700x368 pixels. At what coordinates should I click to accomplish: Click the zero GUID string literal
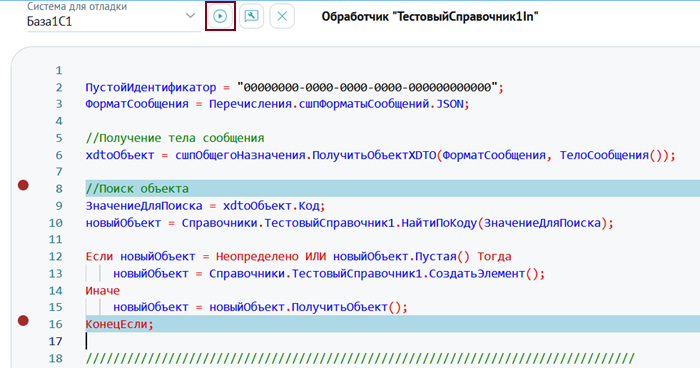point(367,88)
